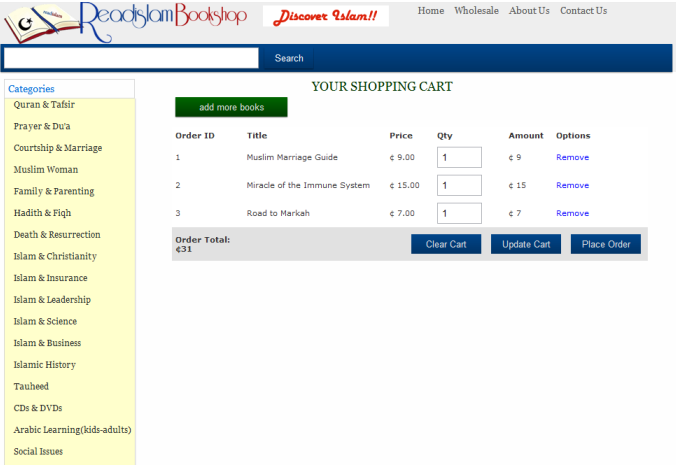Remove Road to Markah from cart
This screenshot has height=467, width=676.
pyautogui.click(x=572, y=213)
